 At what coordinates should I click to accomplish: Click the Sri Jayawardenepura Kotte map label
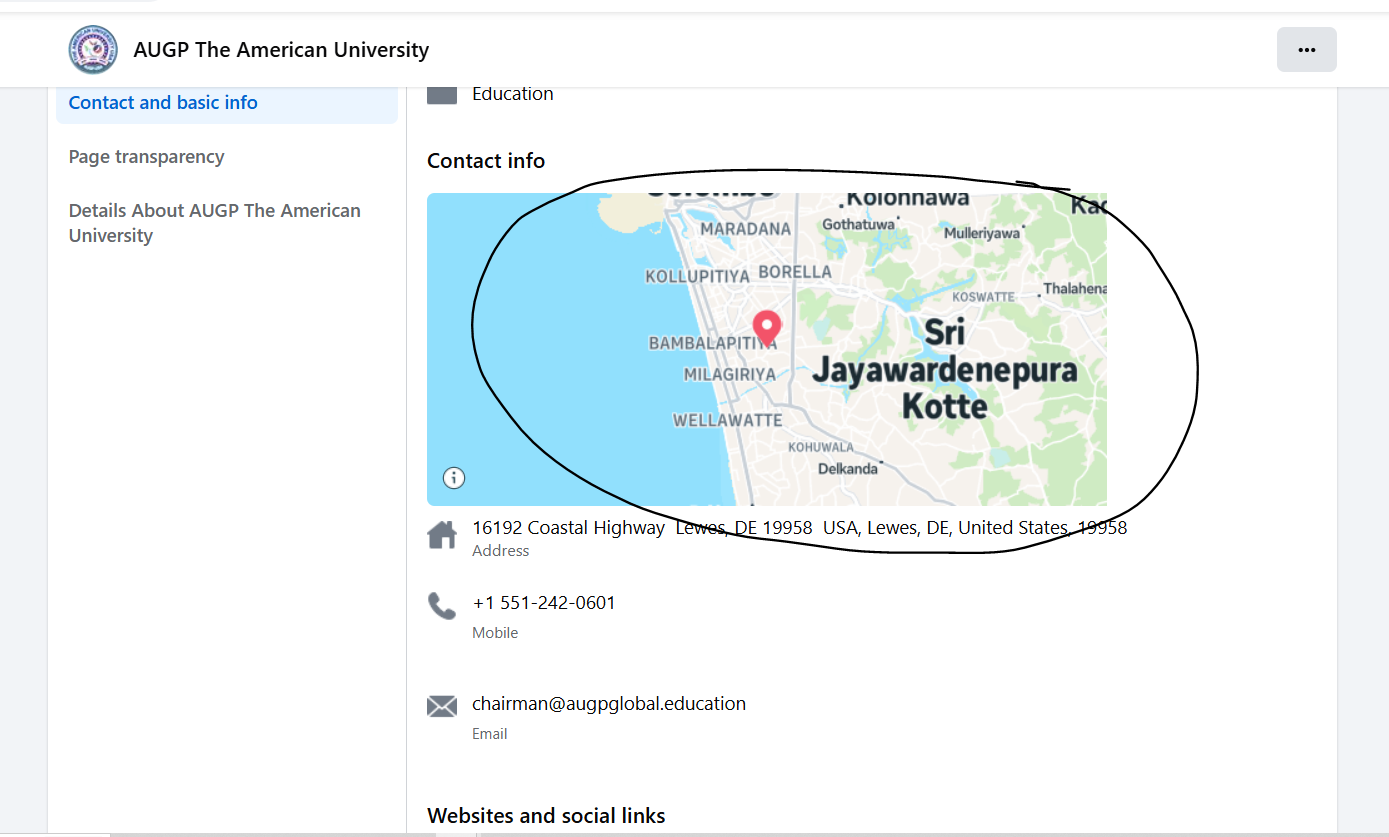click(945, 370)
